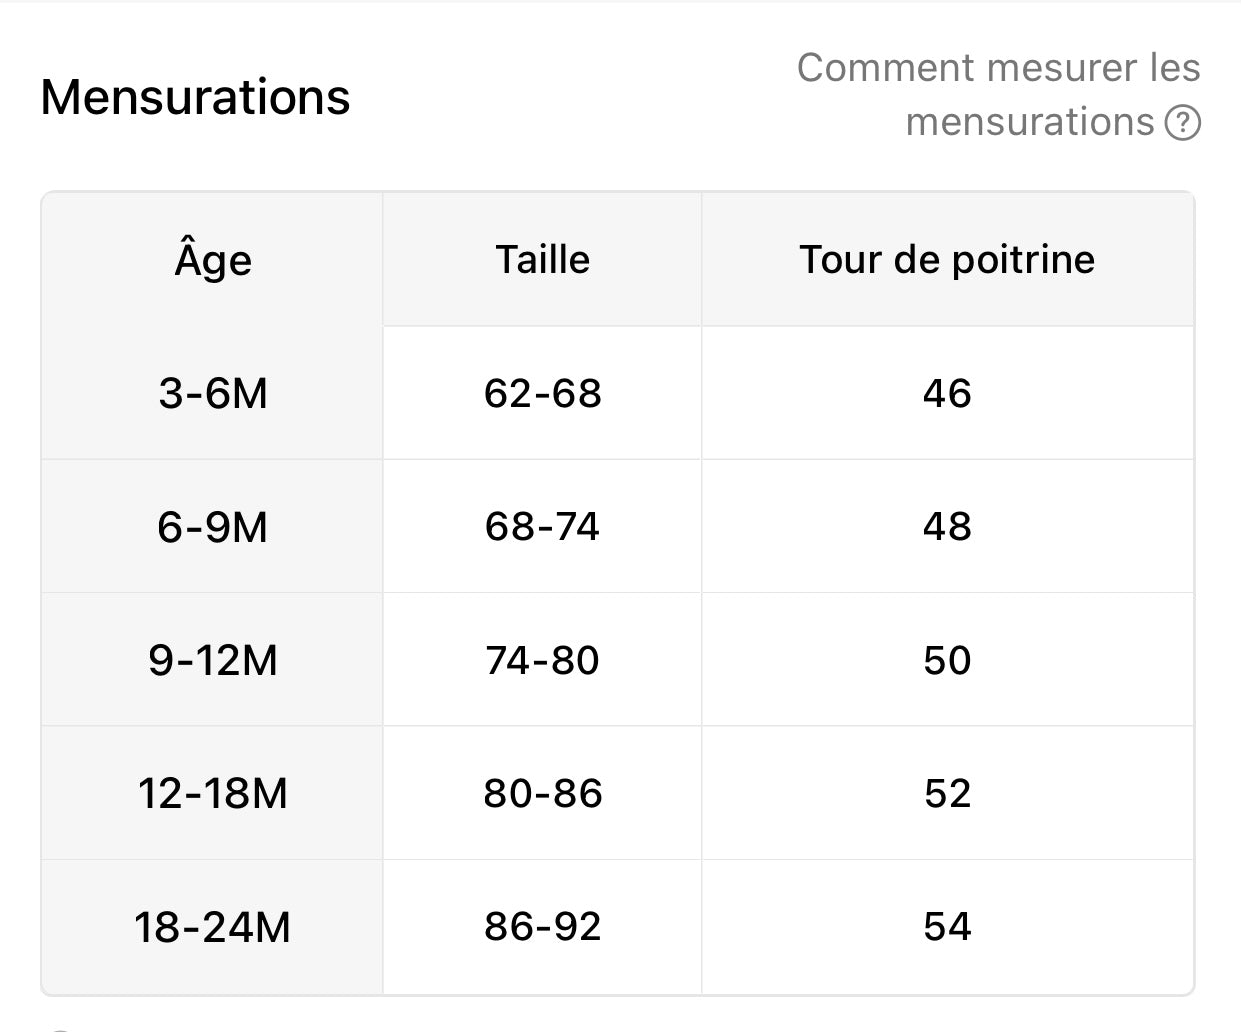
Task: Click chest measurement value 50
Action: coord(948,660)
